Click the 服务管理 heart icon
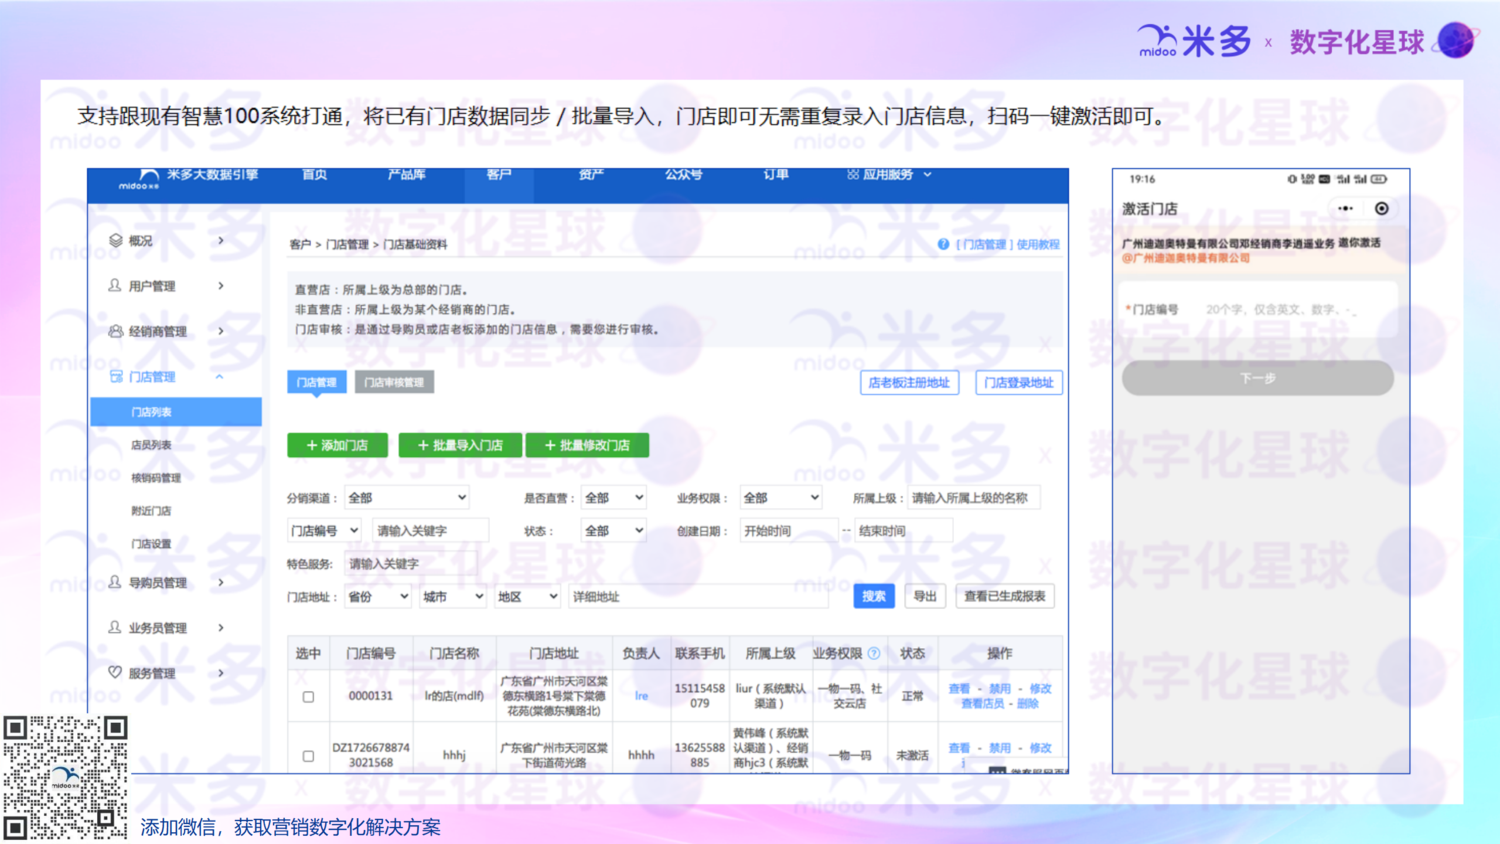This screenshot has height=844, width=1500. tap(115, 673)
